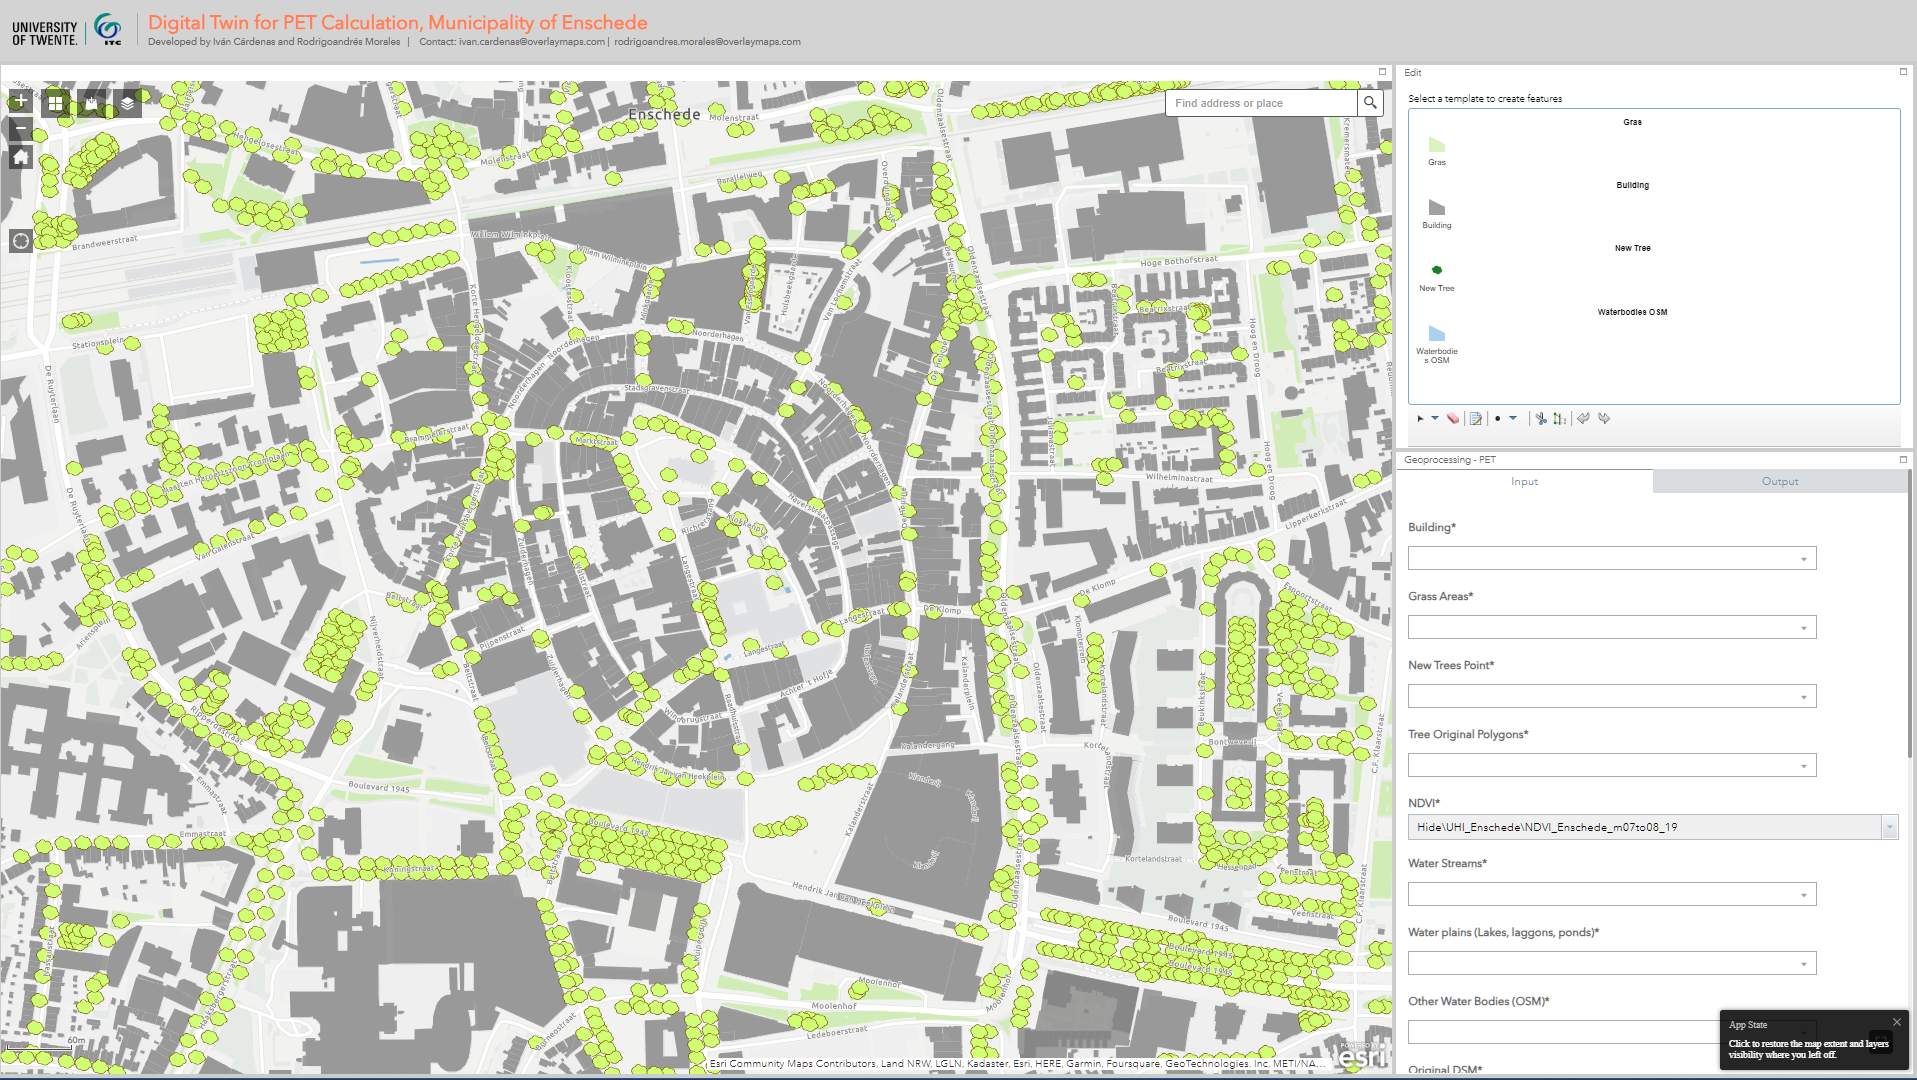
Task: Switch to the Input tab
Action: tap(1524, 481)
